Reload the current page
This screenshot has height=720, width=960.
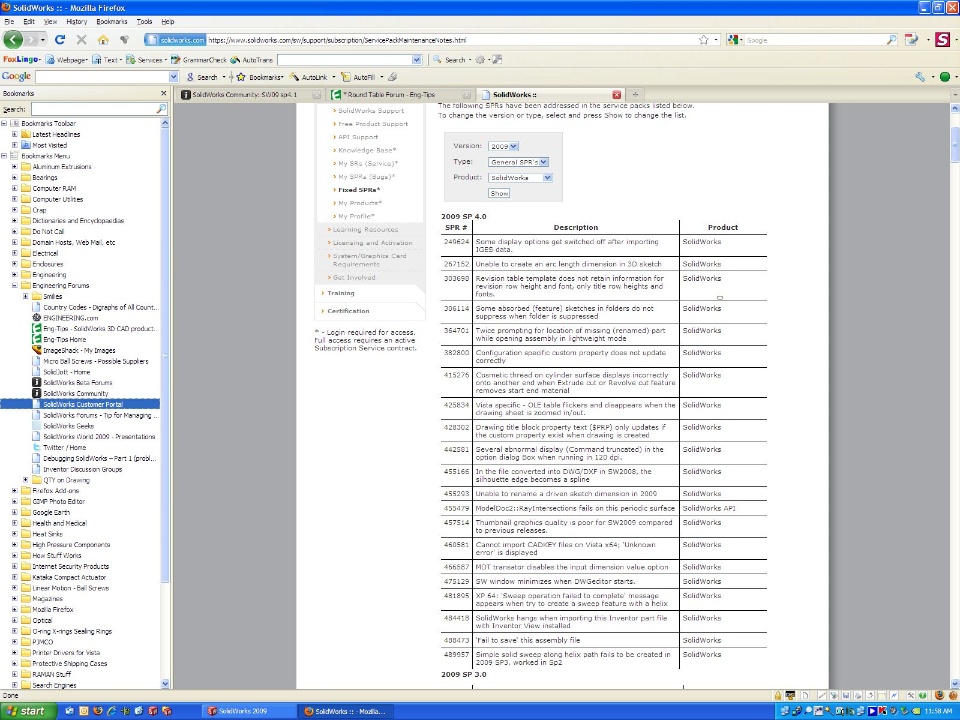(x=60, y=40)
